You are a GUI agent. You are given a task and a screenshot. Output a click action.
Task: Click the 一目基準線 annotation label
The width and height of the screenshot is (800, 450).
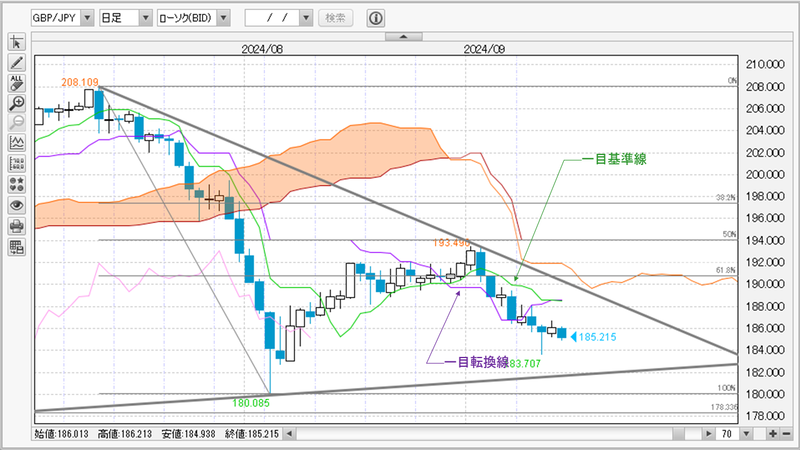point(614,159)
